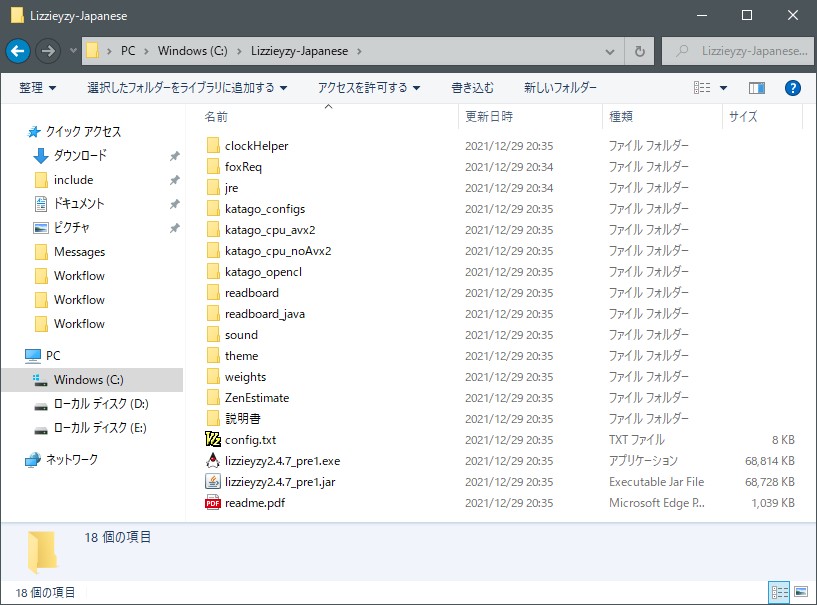Select the config.txt file icon
Image resolution: width=817 pixels, height=605 pixels.
tap(213, 440)
